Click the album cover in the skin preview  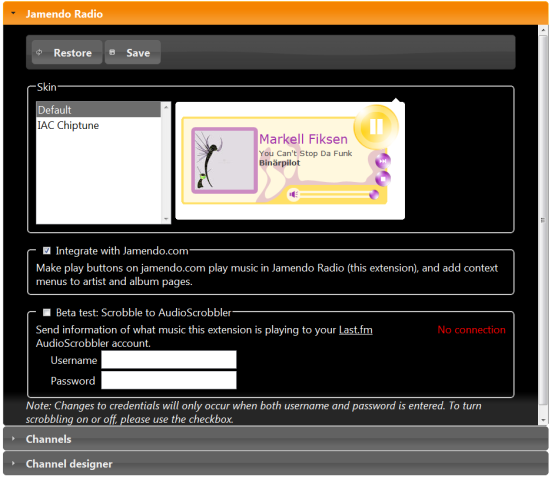click(x=224, y=160)
